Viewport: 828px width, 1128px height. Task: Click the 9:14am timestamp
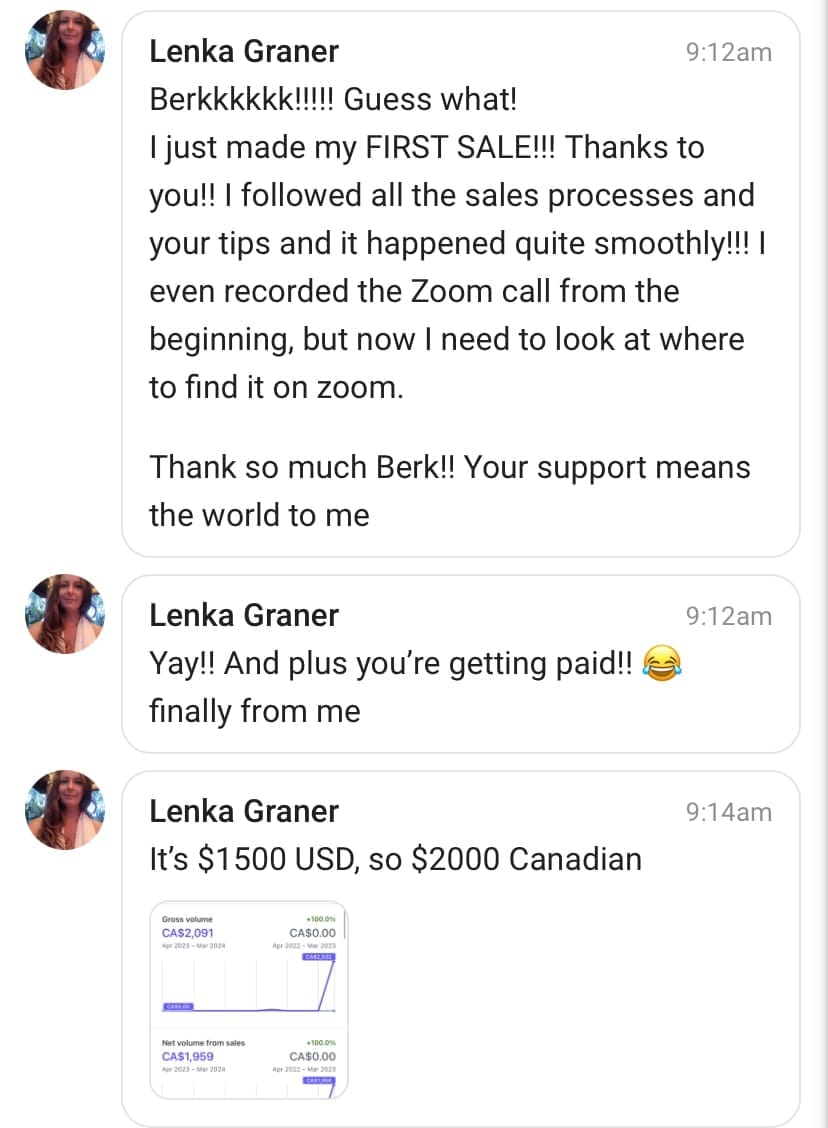click(x=728, y=812)
